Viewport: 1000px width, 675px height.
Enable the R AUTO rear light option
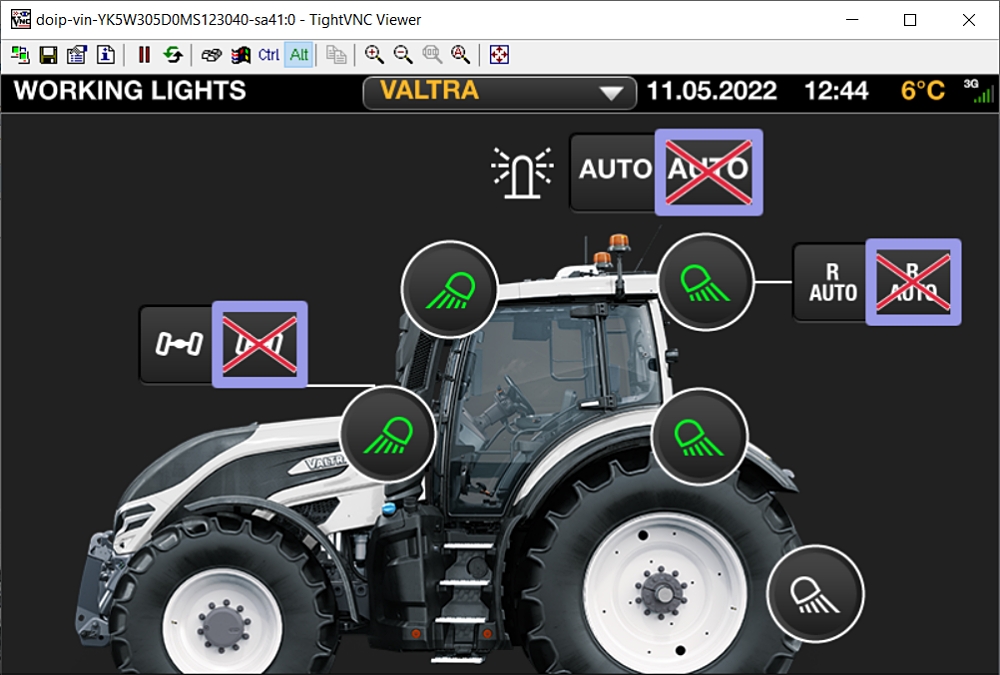[832, 282]
